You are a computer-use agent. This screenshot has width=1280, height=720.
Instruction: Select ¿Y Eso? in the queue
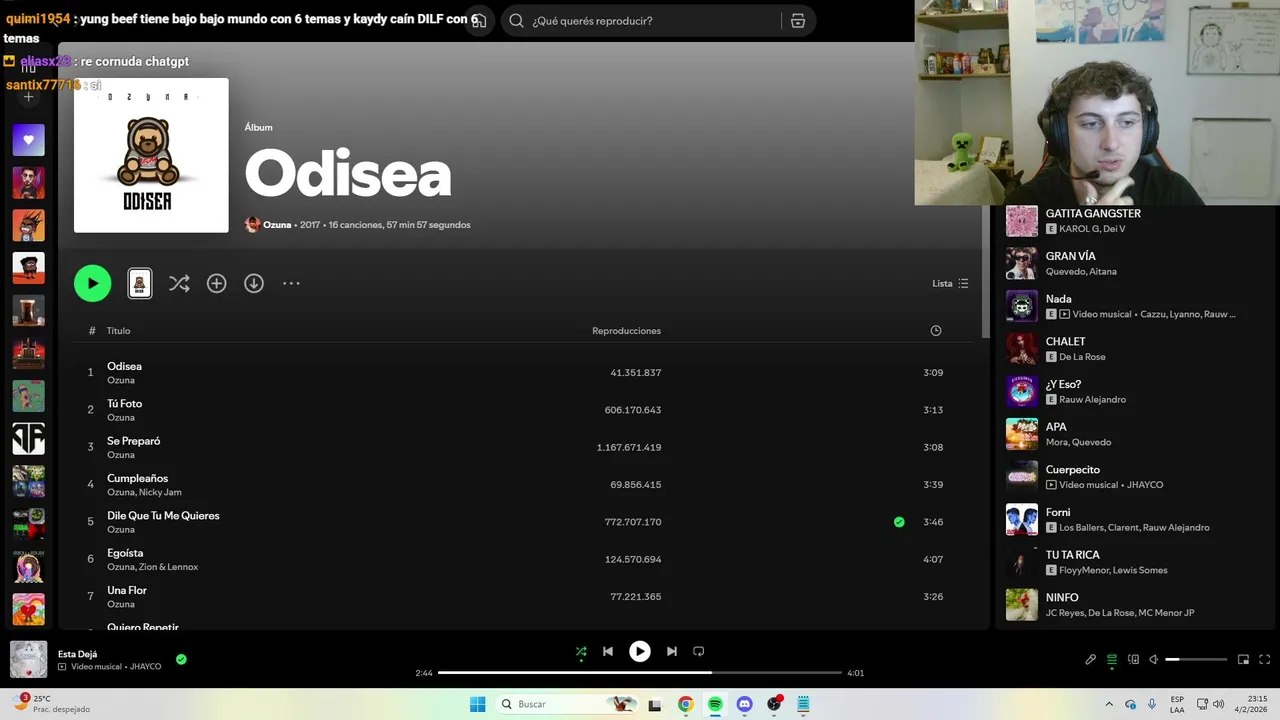1135,391
